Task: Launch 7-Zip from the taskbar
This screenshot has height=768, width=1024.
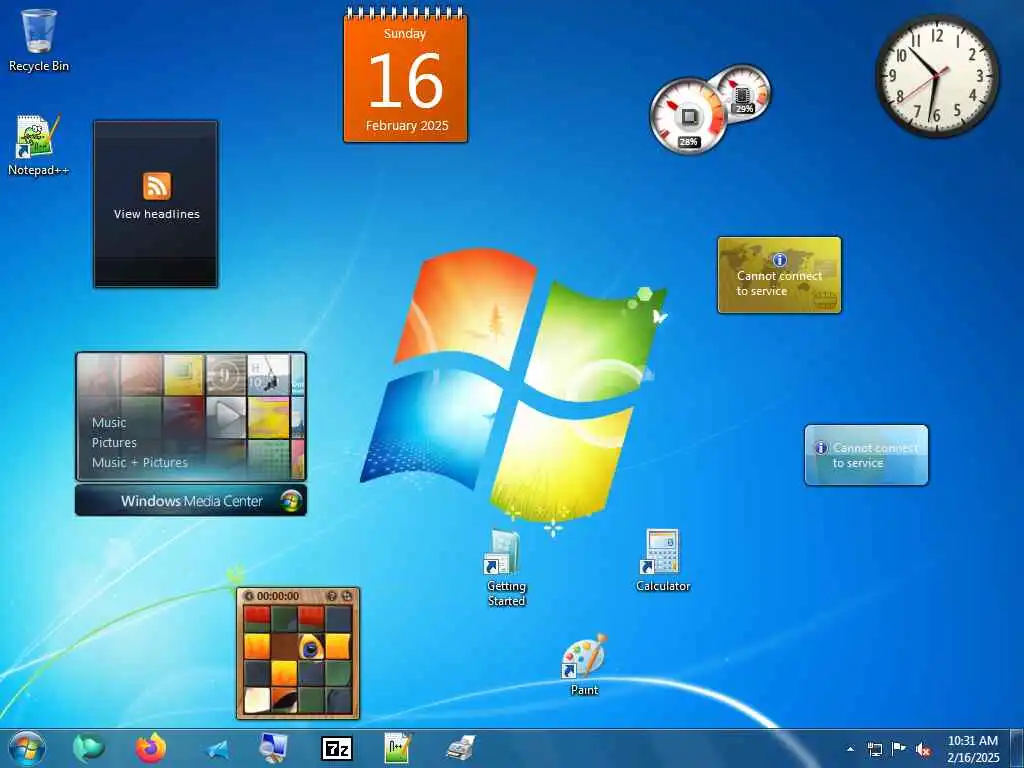Action: pos(337,749)
